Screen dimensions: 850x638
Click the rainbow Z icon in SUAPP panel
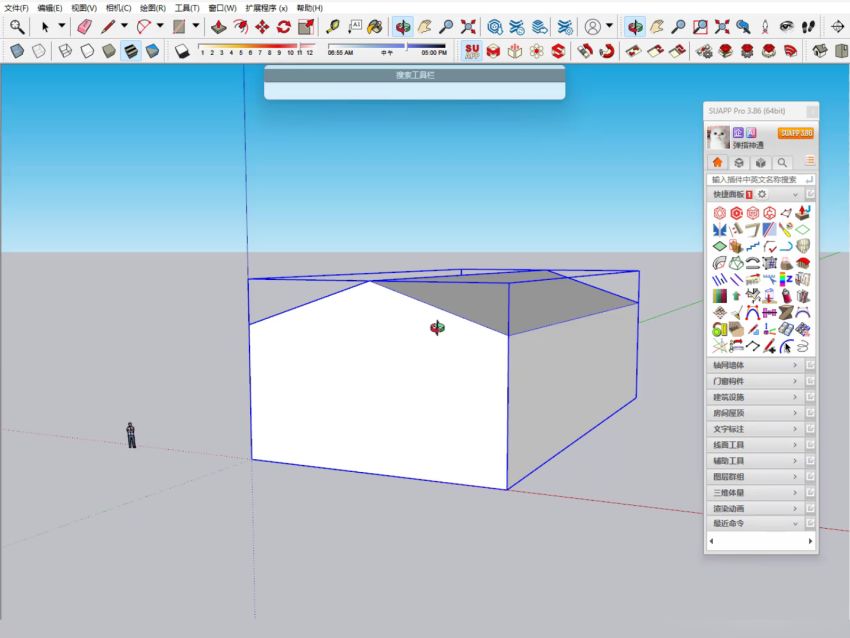pos(785,280)
